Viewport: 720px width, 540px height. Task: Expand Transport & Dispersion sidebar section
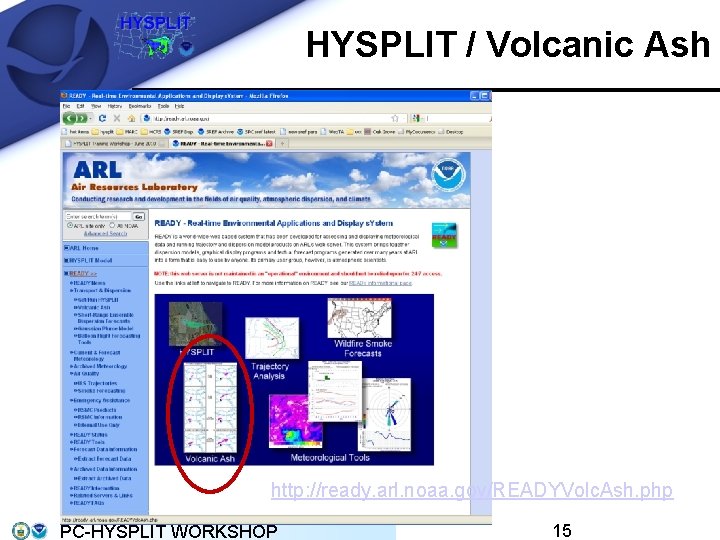[x=102, y=291]
